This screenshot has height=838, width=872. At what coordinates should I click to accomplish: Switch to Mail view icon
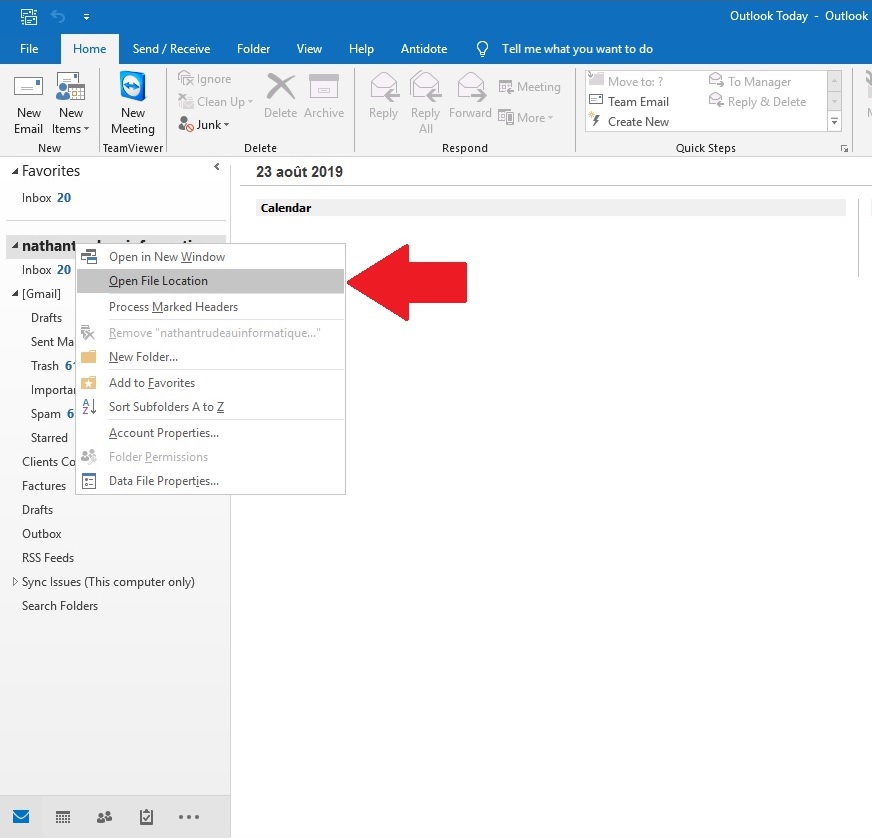pos(21,816)
